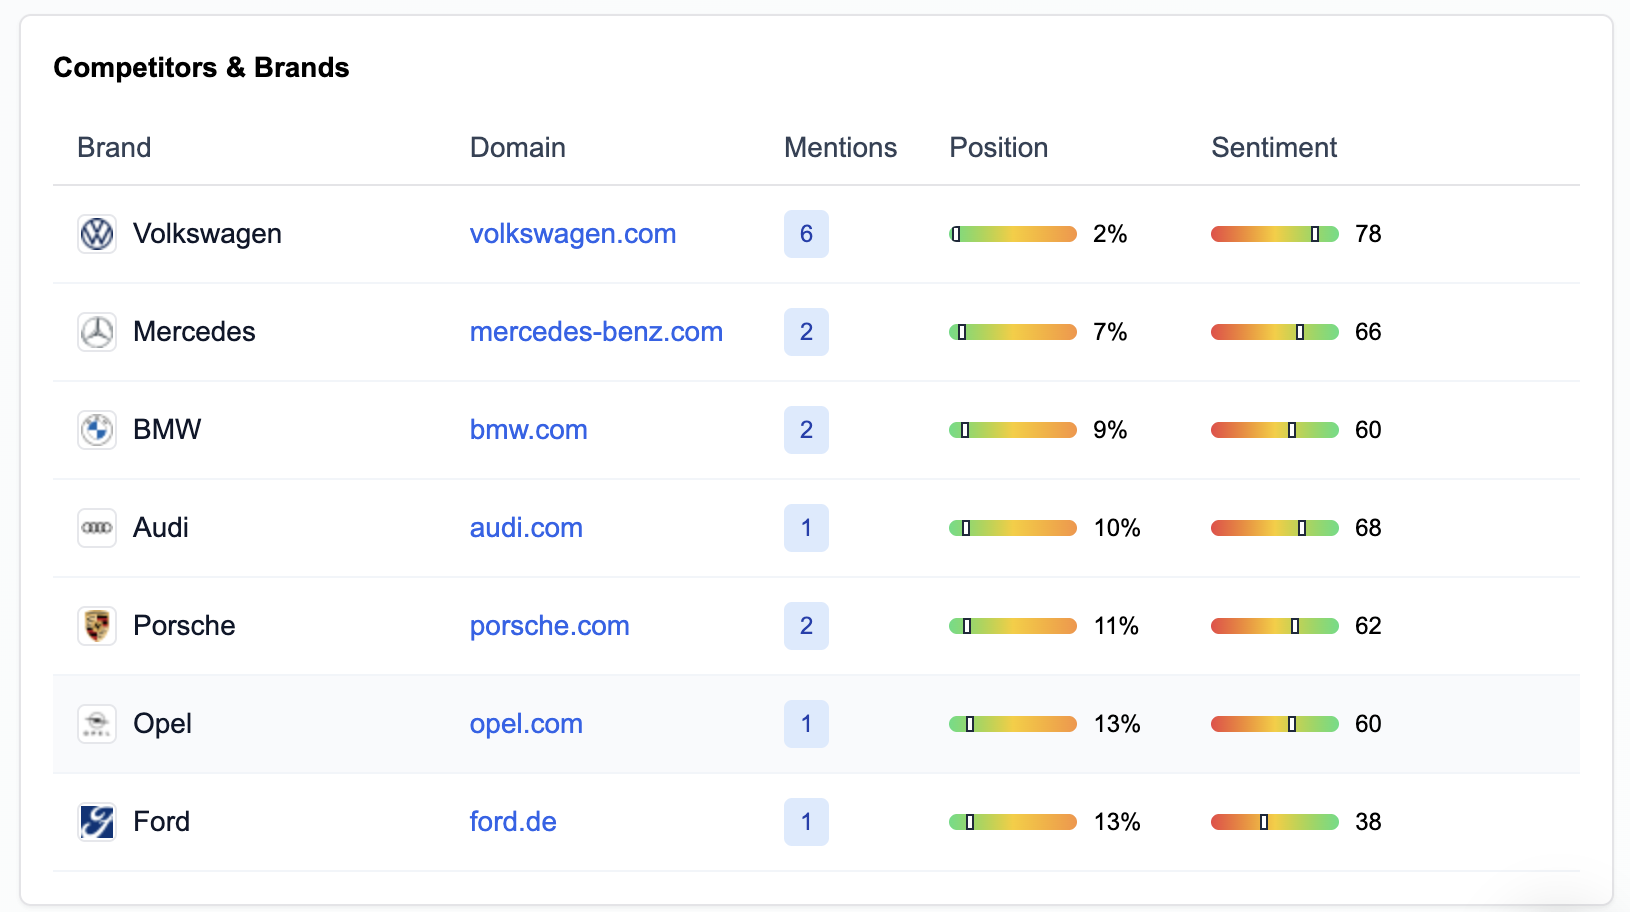Click the Mercedes star logo icon

[x=97, y=332]
